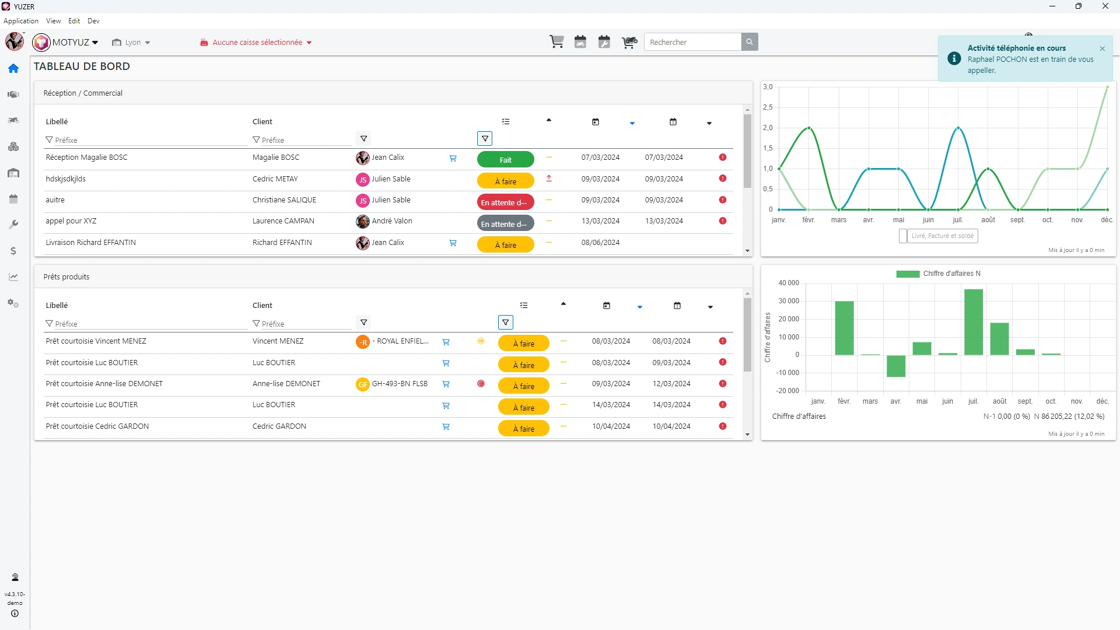Open 'Aucune caisse sélectionnée' dropdown
The height and width of the screenshot is (630, 1120).
(256, 42)
